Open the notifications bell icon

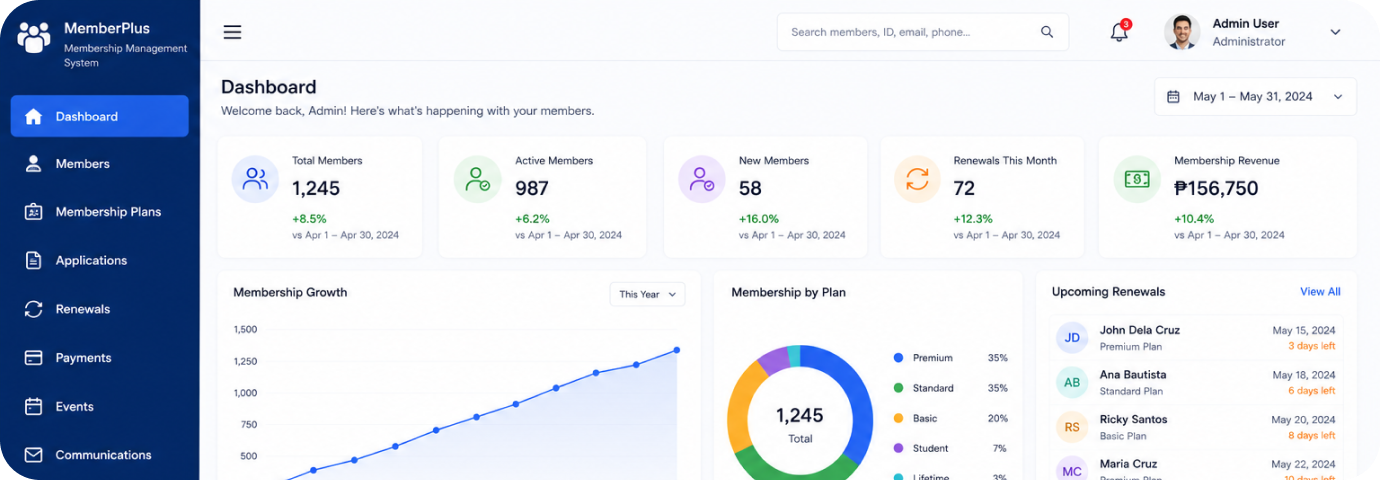point(1119,32)
